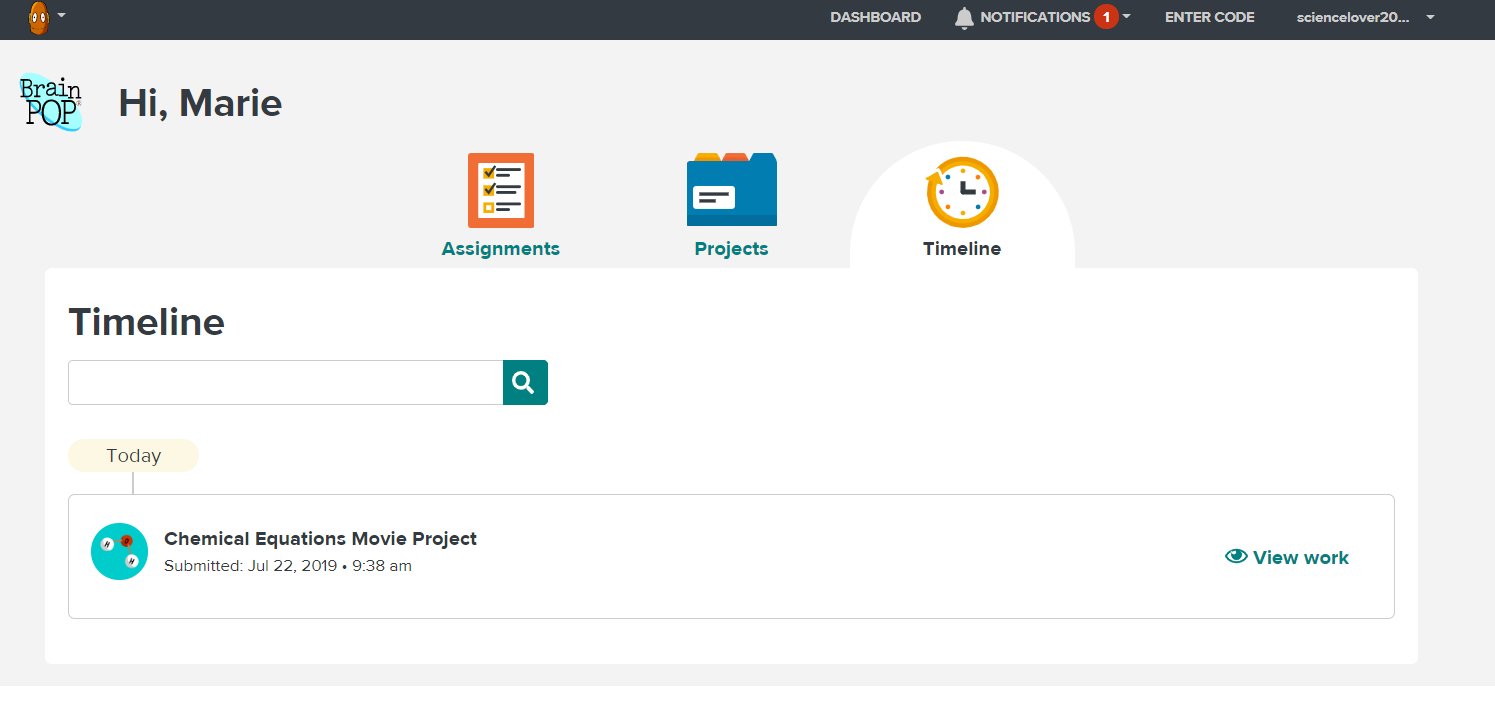Screen dimensions: 1495x720
Task: Open the Notifications menu label
Action: pos(1035,17)
